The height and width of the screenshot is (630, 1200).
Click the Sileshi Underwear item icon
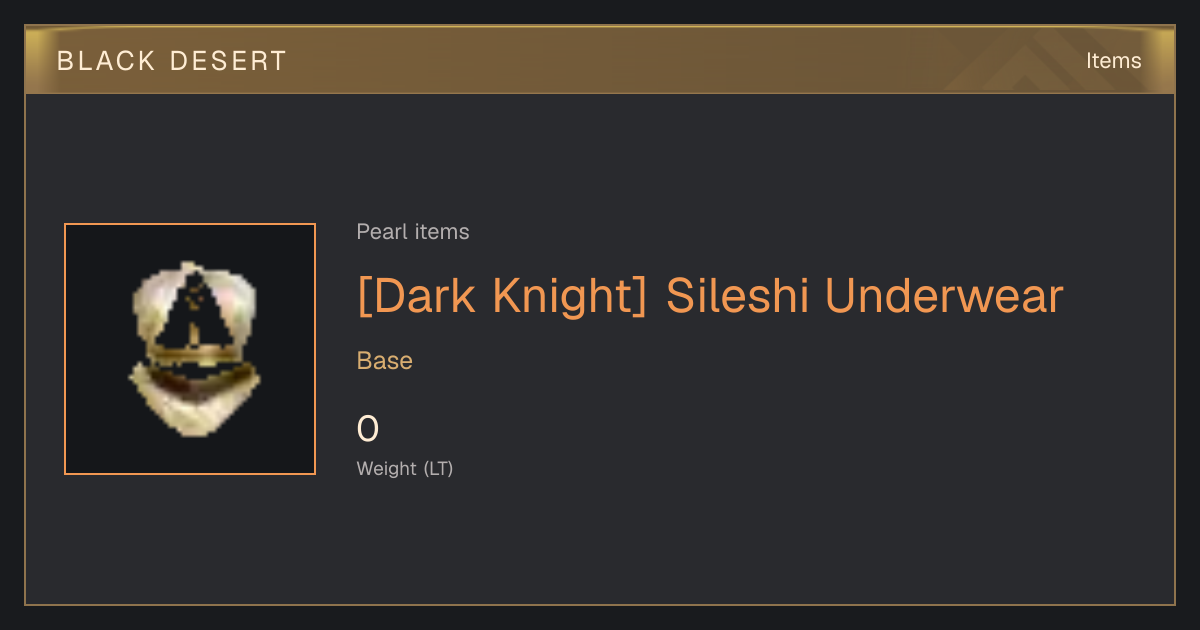pyautogui.click(x=194, y=349)
